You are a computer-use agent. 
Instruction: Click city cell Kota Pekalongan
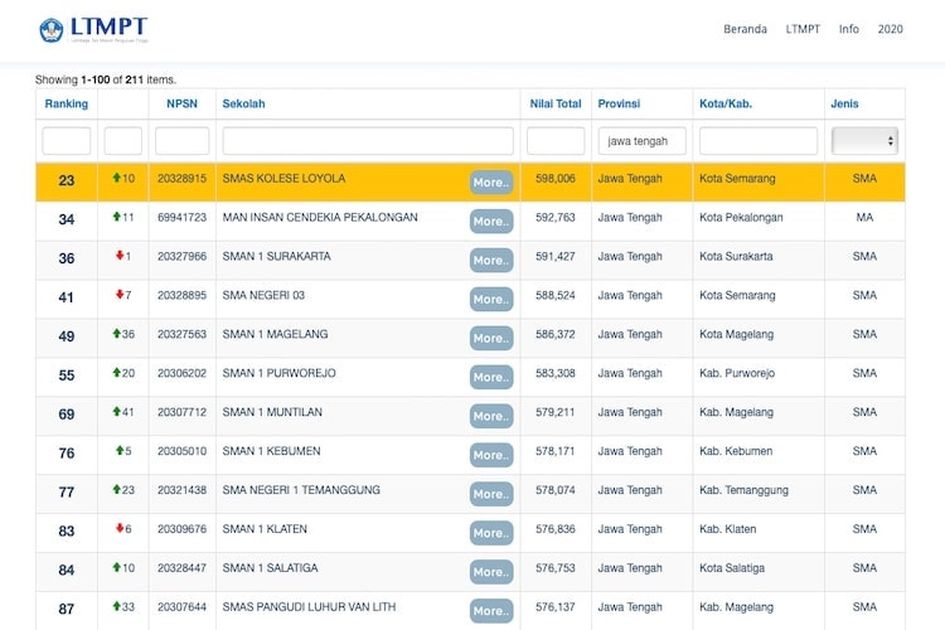coord(741,217)
